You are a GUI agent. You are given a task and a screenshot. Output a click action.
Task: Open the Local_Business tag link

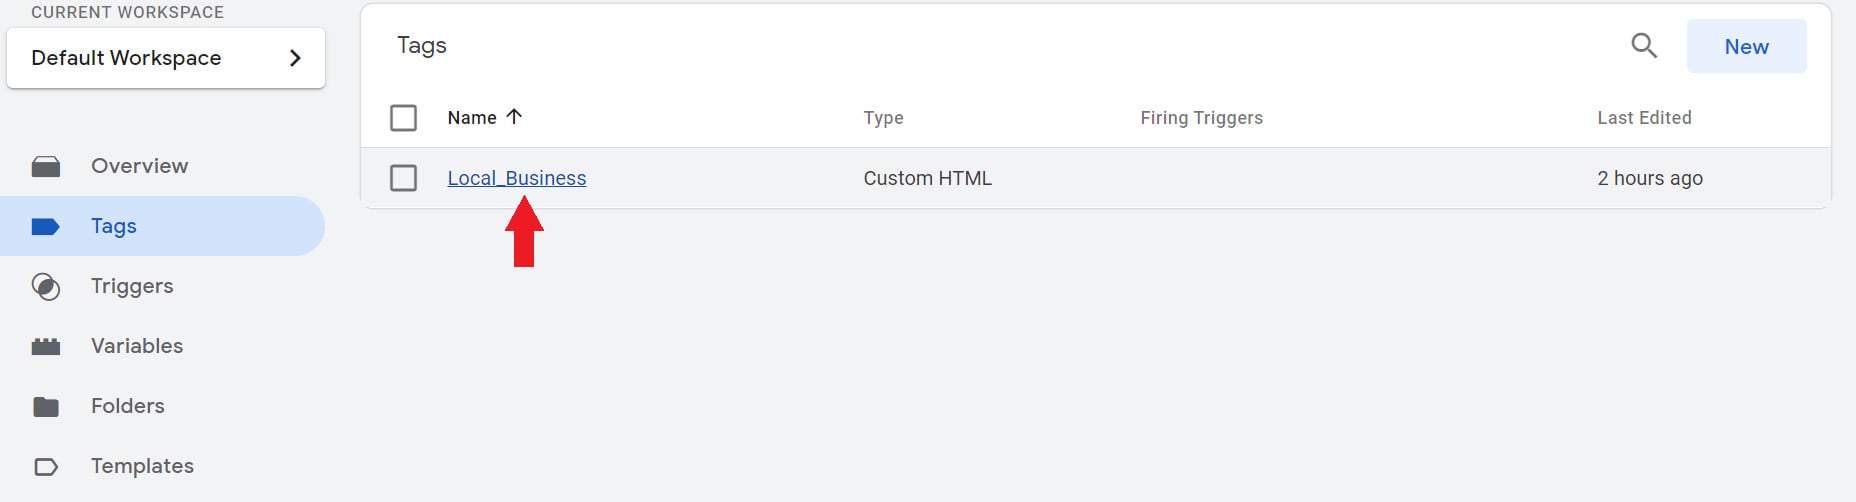517,178
